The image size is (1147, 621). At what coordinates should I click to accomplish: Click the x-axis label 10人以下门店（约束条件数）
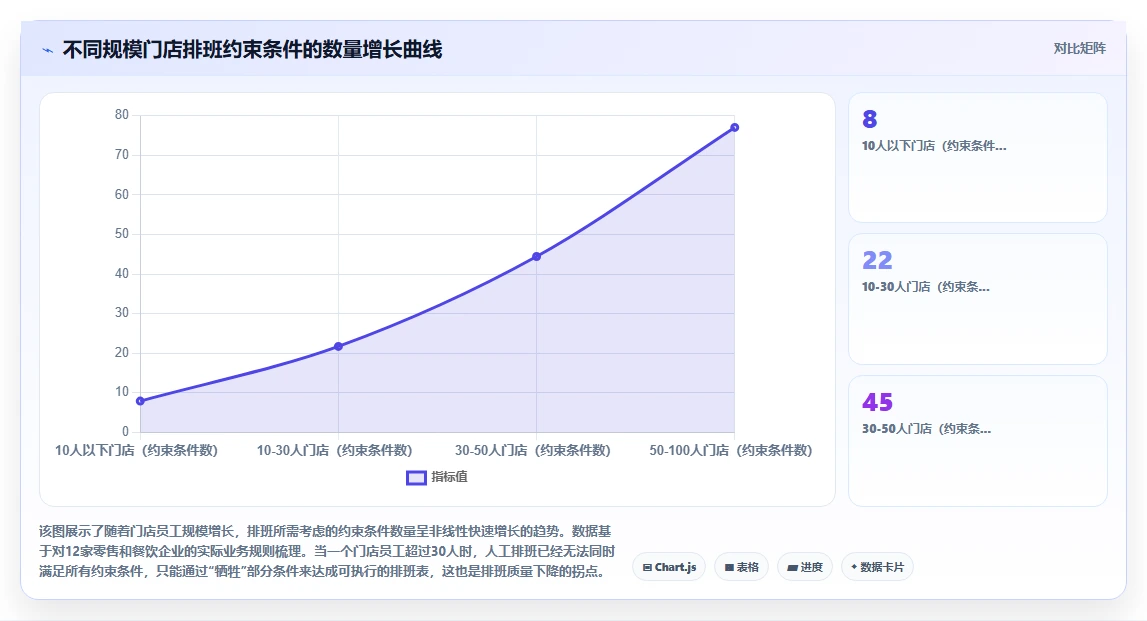(x=136, y=451)
